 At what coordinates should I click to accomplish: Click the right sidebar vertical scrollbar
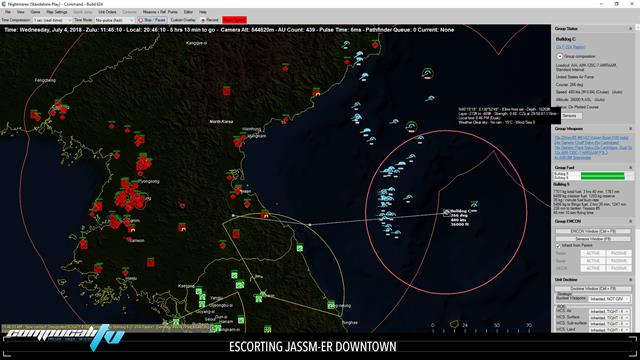pyautogui.click(x=637, y=178)
